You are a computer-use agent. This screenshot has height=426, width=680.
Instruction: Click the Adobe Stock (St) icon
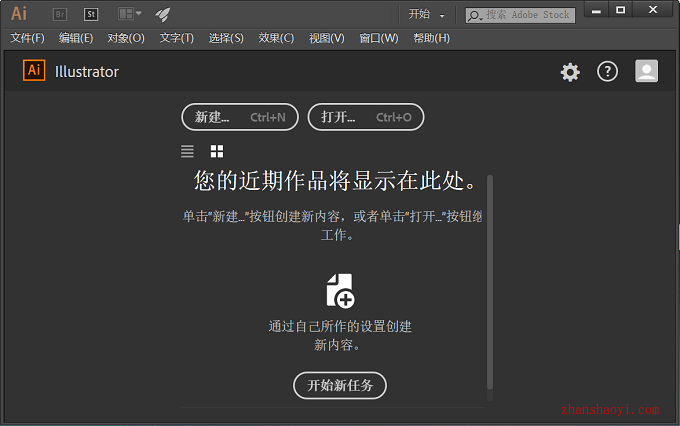(x=90, y=14)
